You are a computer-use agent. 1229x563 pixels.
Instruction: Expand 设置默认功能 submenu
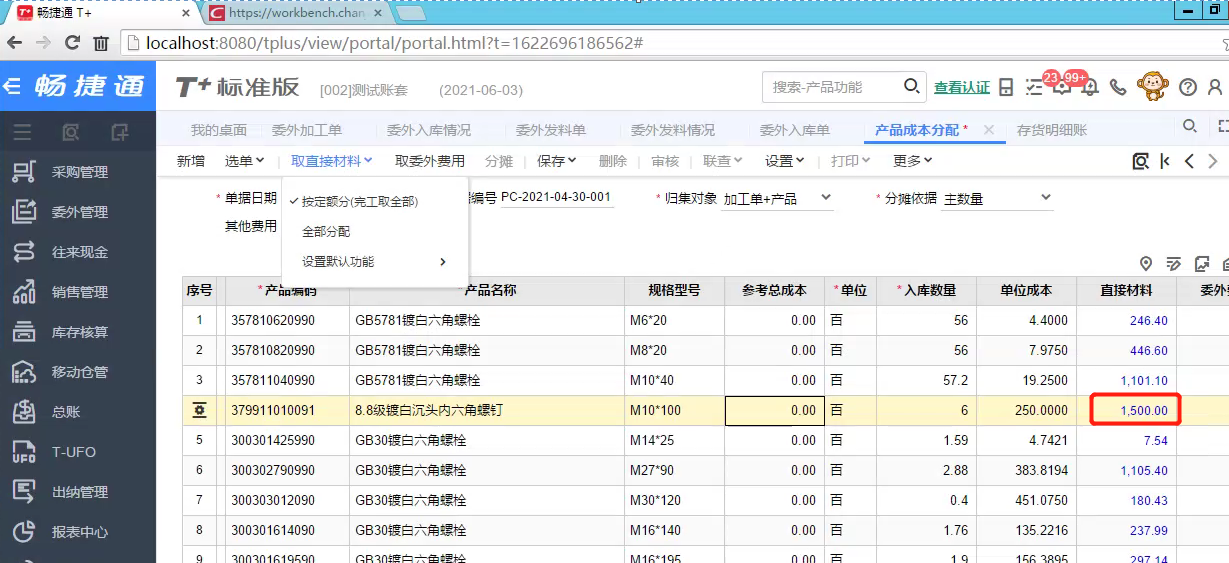tap(375, 262)
